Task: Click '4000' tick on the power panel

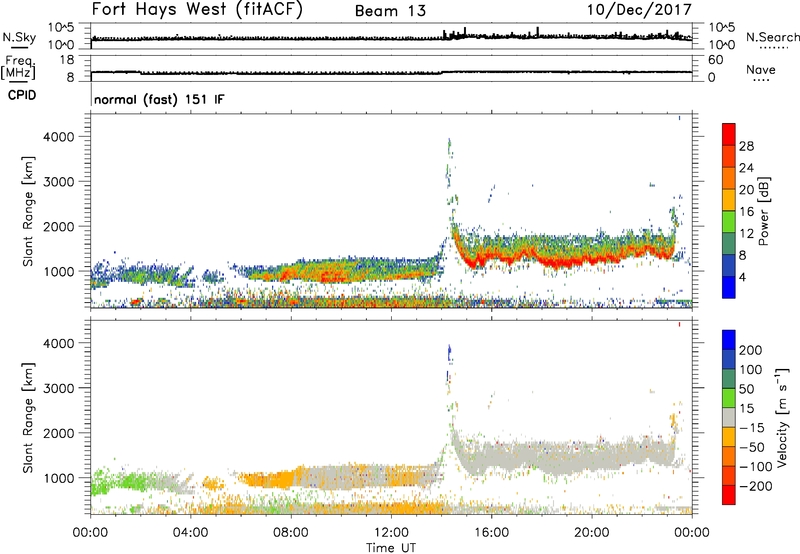Action: 59,137
